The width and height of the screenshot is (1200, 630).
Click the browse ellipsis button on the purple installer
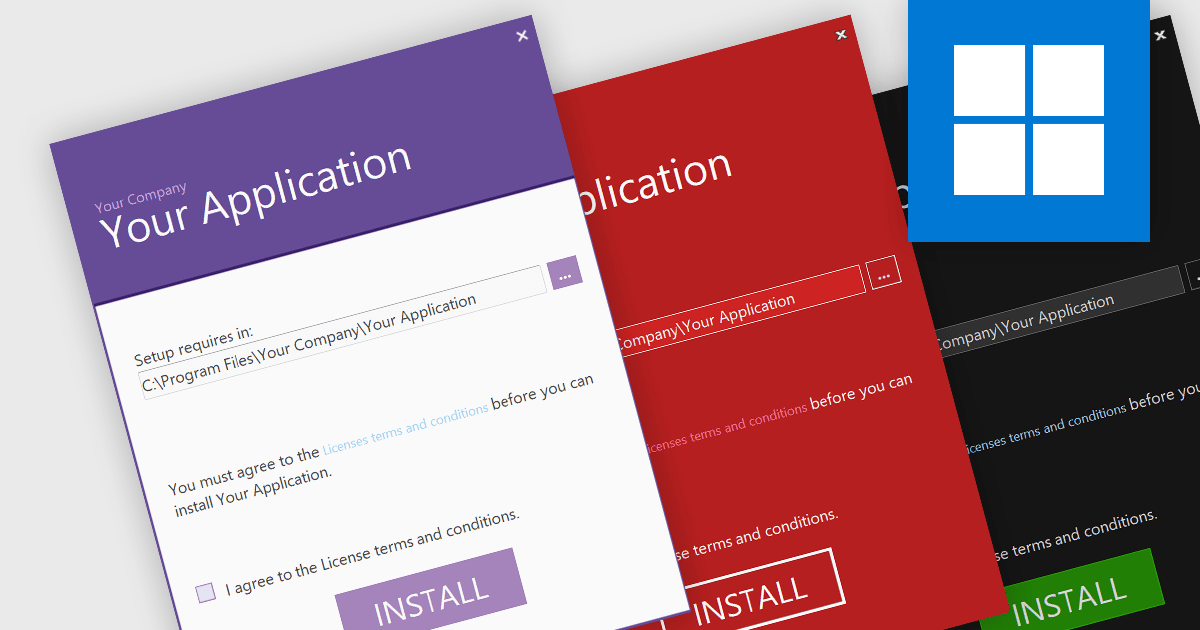point(566,275)
